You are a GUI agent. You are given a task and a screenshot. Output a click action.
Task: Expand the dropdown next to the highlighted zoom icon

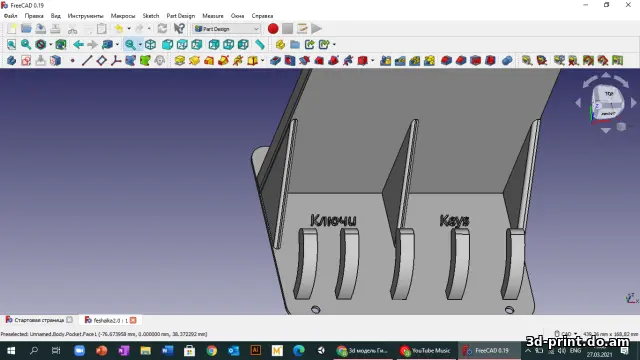coord(140,44)
